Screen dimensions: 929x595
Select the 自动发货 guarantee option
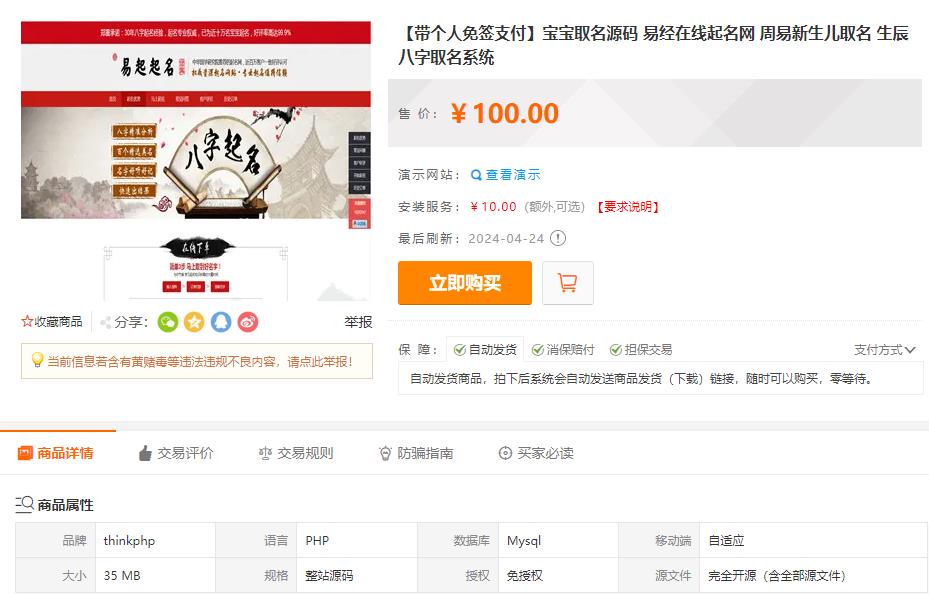(485, 350)
